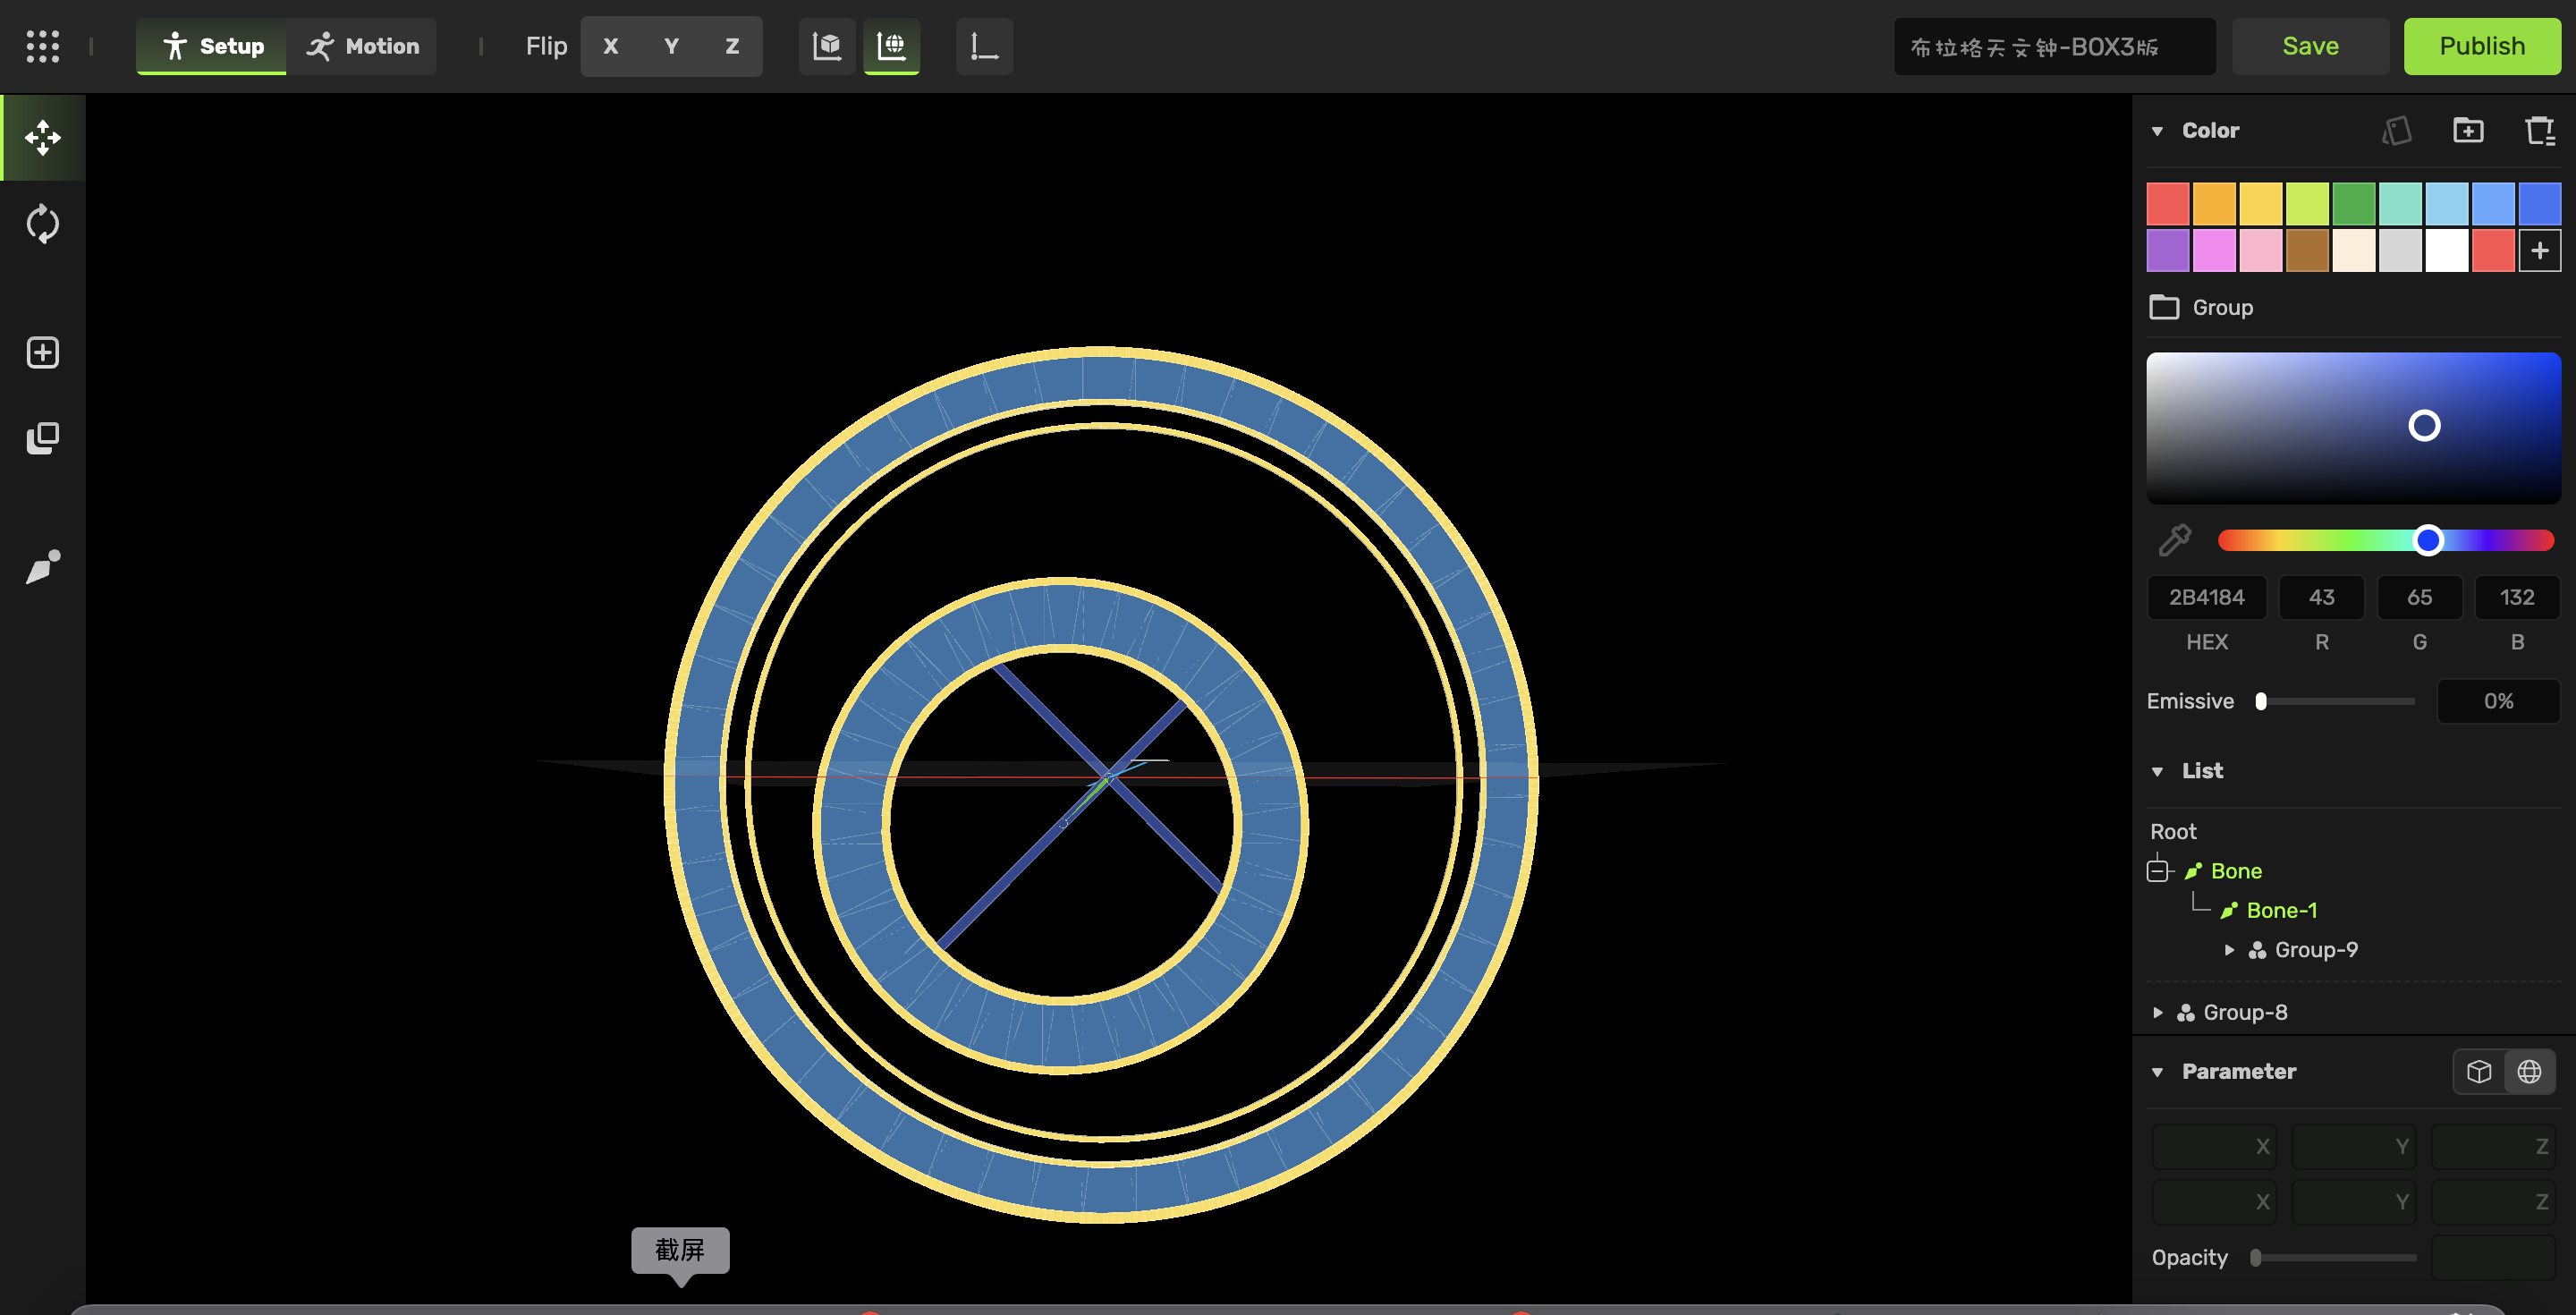Select the Rotate tool in left sidebar

tap(43, 224)
